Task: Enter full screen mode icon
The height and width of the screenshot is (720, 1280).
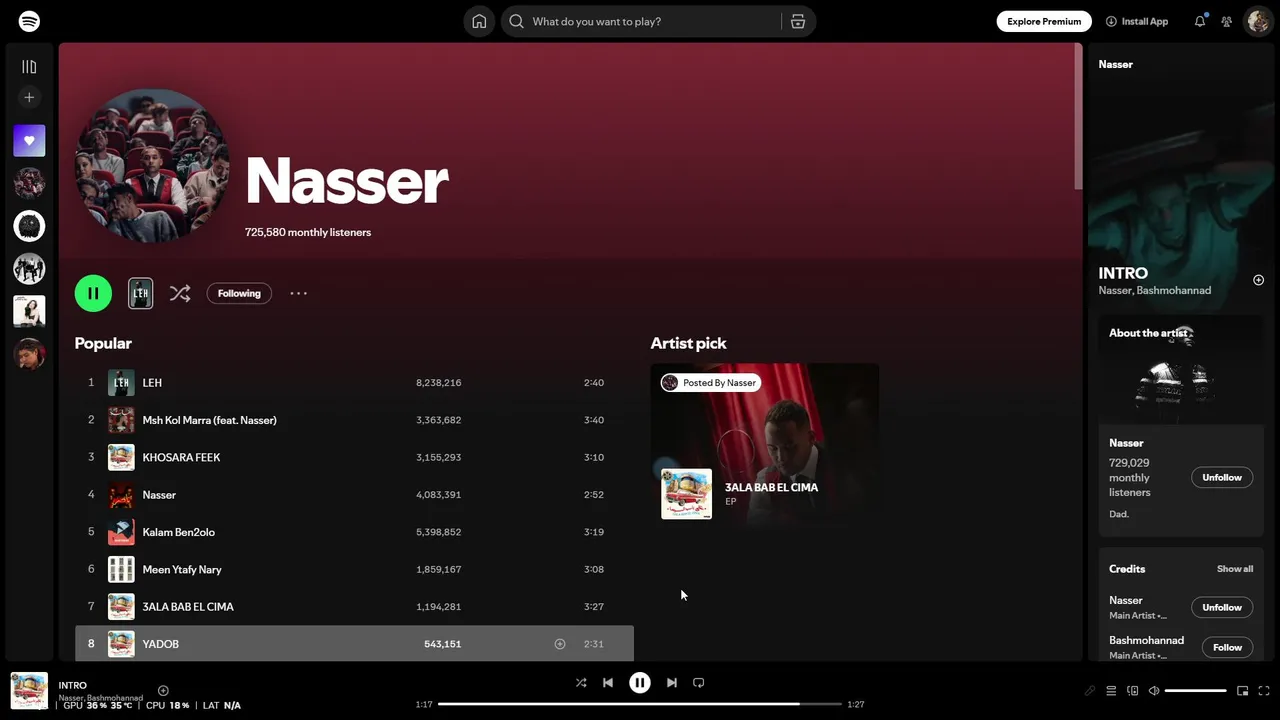Action: pos(1264,691)
